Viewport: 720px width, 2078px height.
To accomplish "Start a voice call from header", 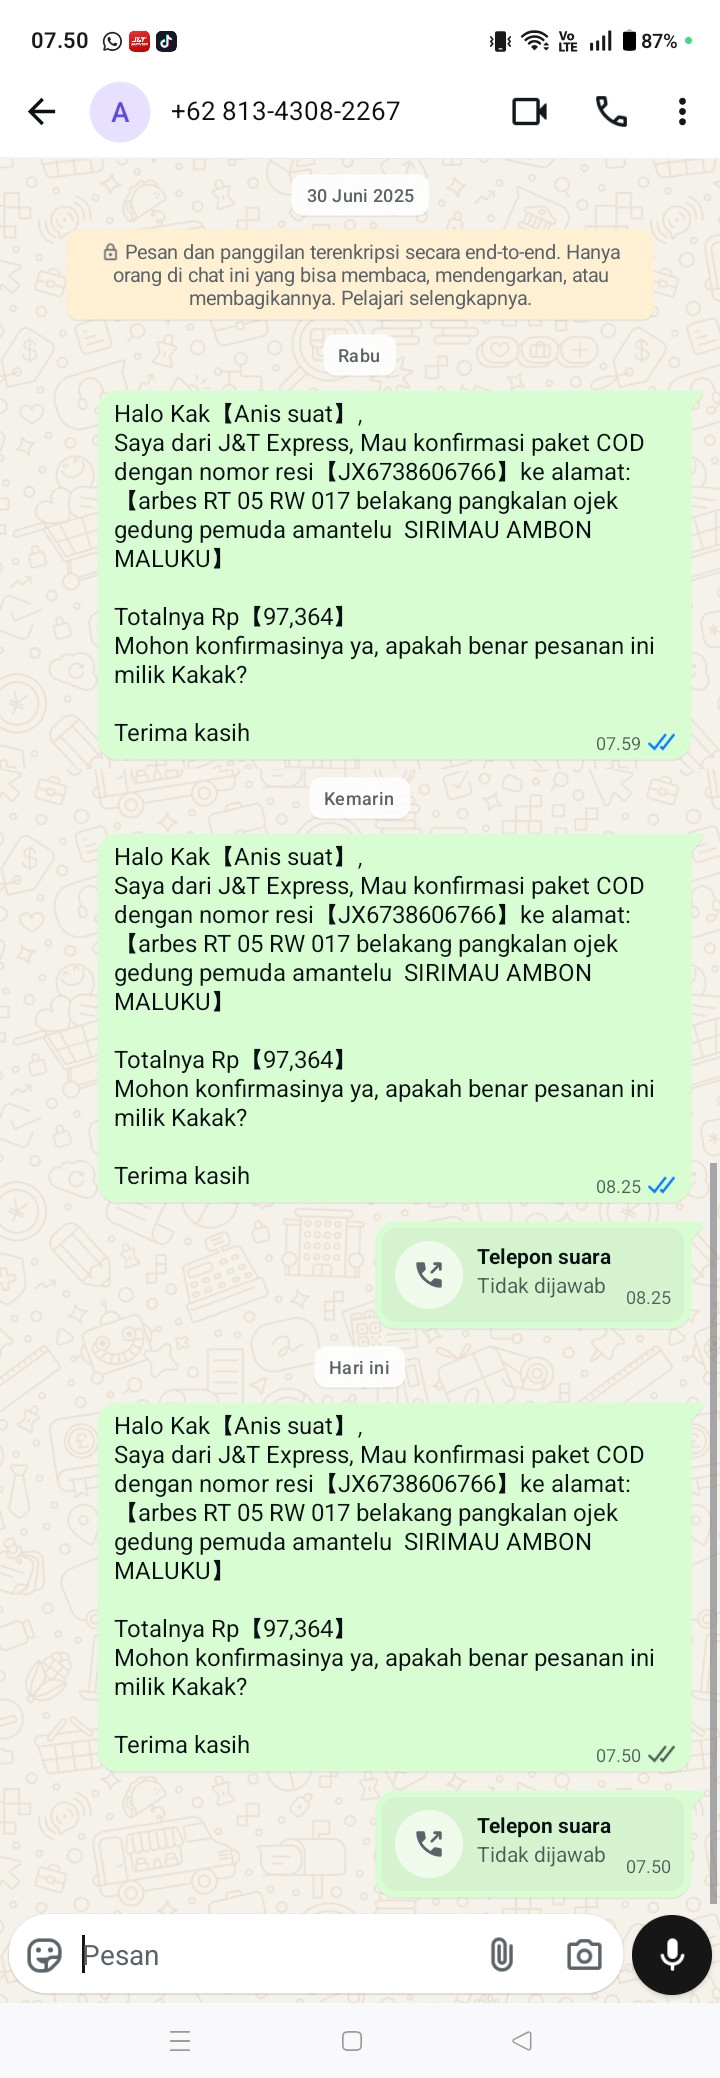I will (611, 111).
